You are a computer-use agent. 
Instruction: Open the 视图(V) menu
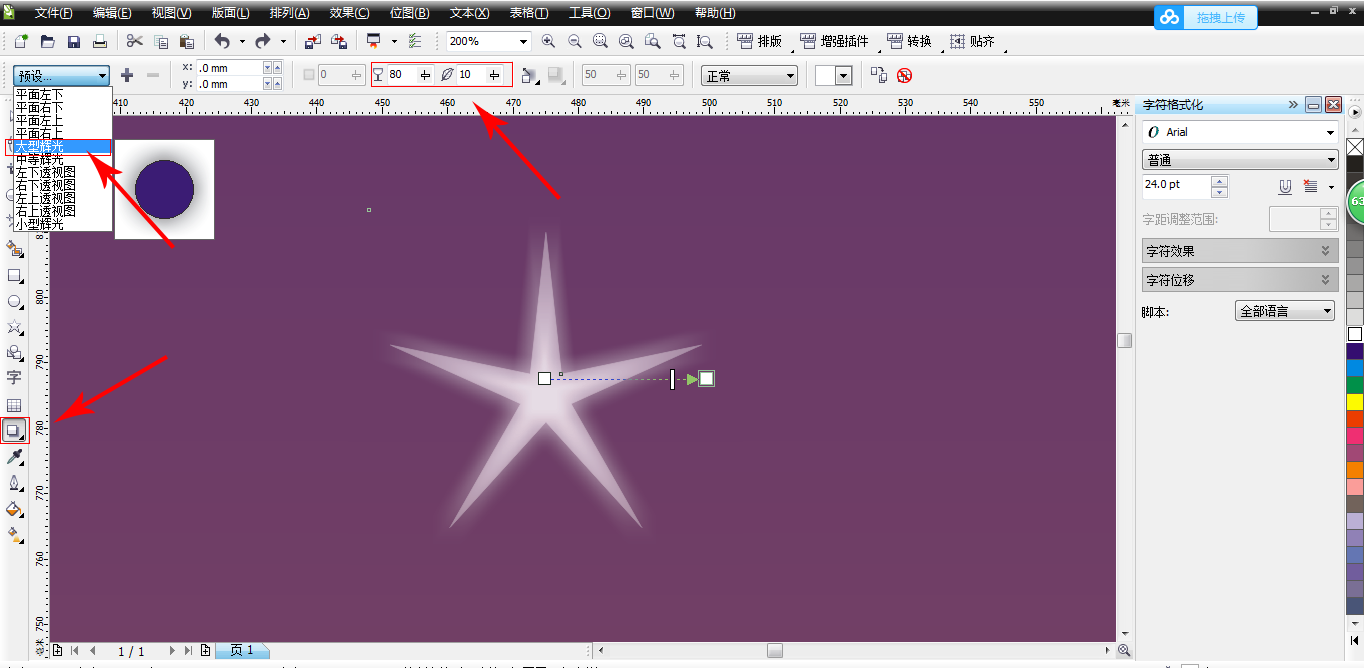171,13
